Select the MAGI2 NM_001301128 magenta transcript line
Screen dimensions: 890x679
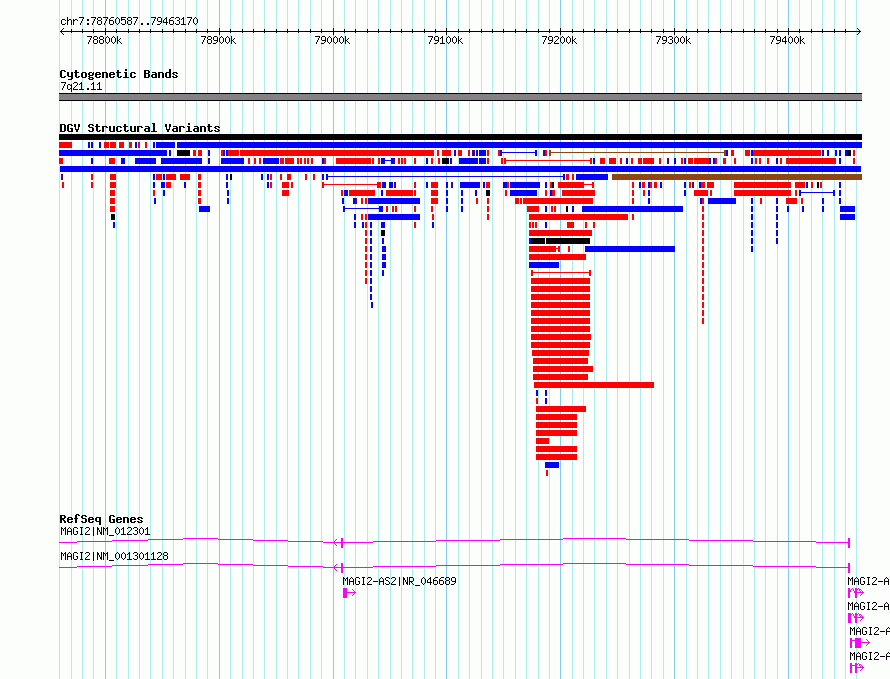(454, 566)
